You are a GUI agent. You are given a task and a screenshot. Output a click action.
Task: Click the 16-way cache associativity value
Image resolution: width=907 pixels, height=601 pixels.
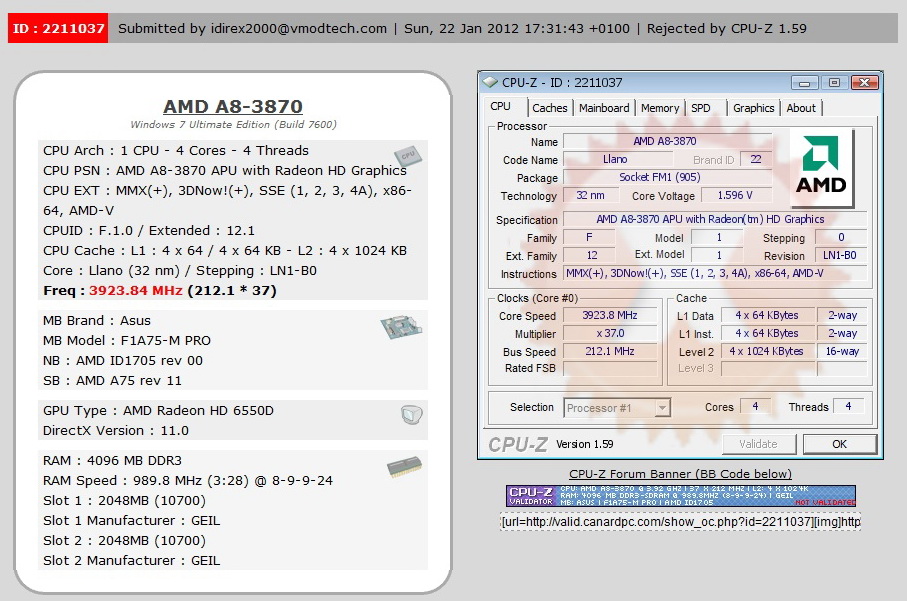842,351
